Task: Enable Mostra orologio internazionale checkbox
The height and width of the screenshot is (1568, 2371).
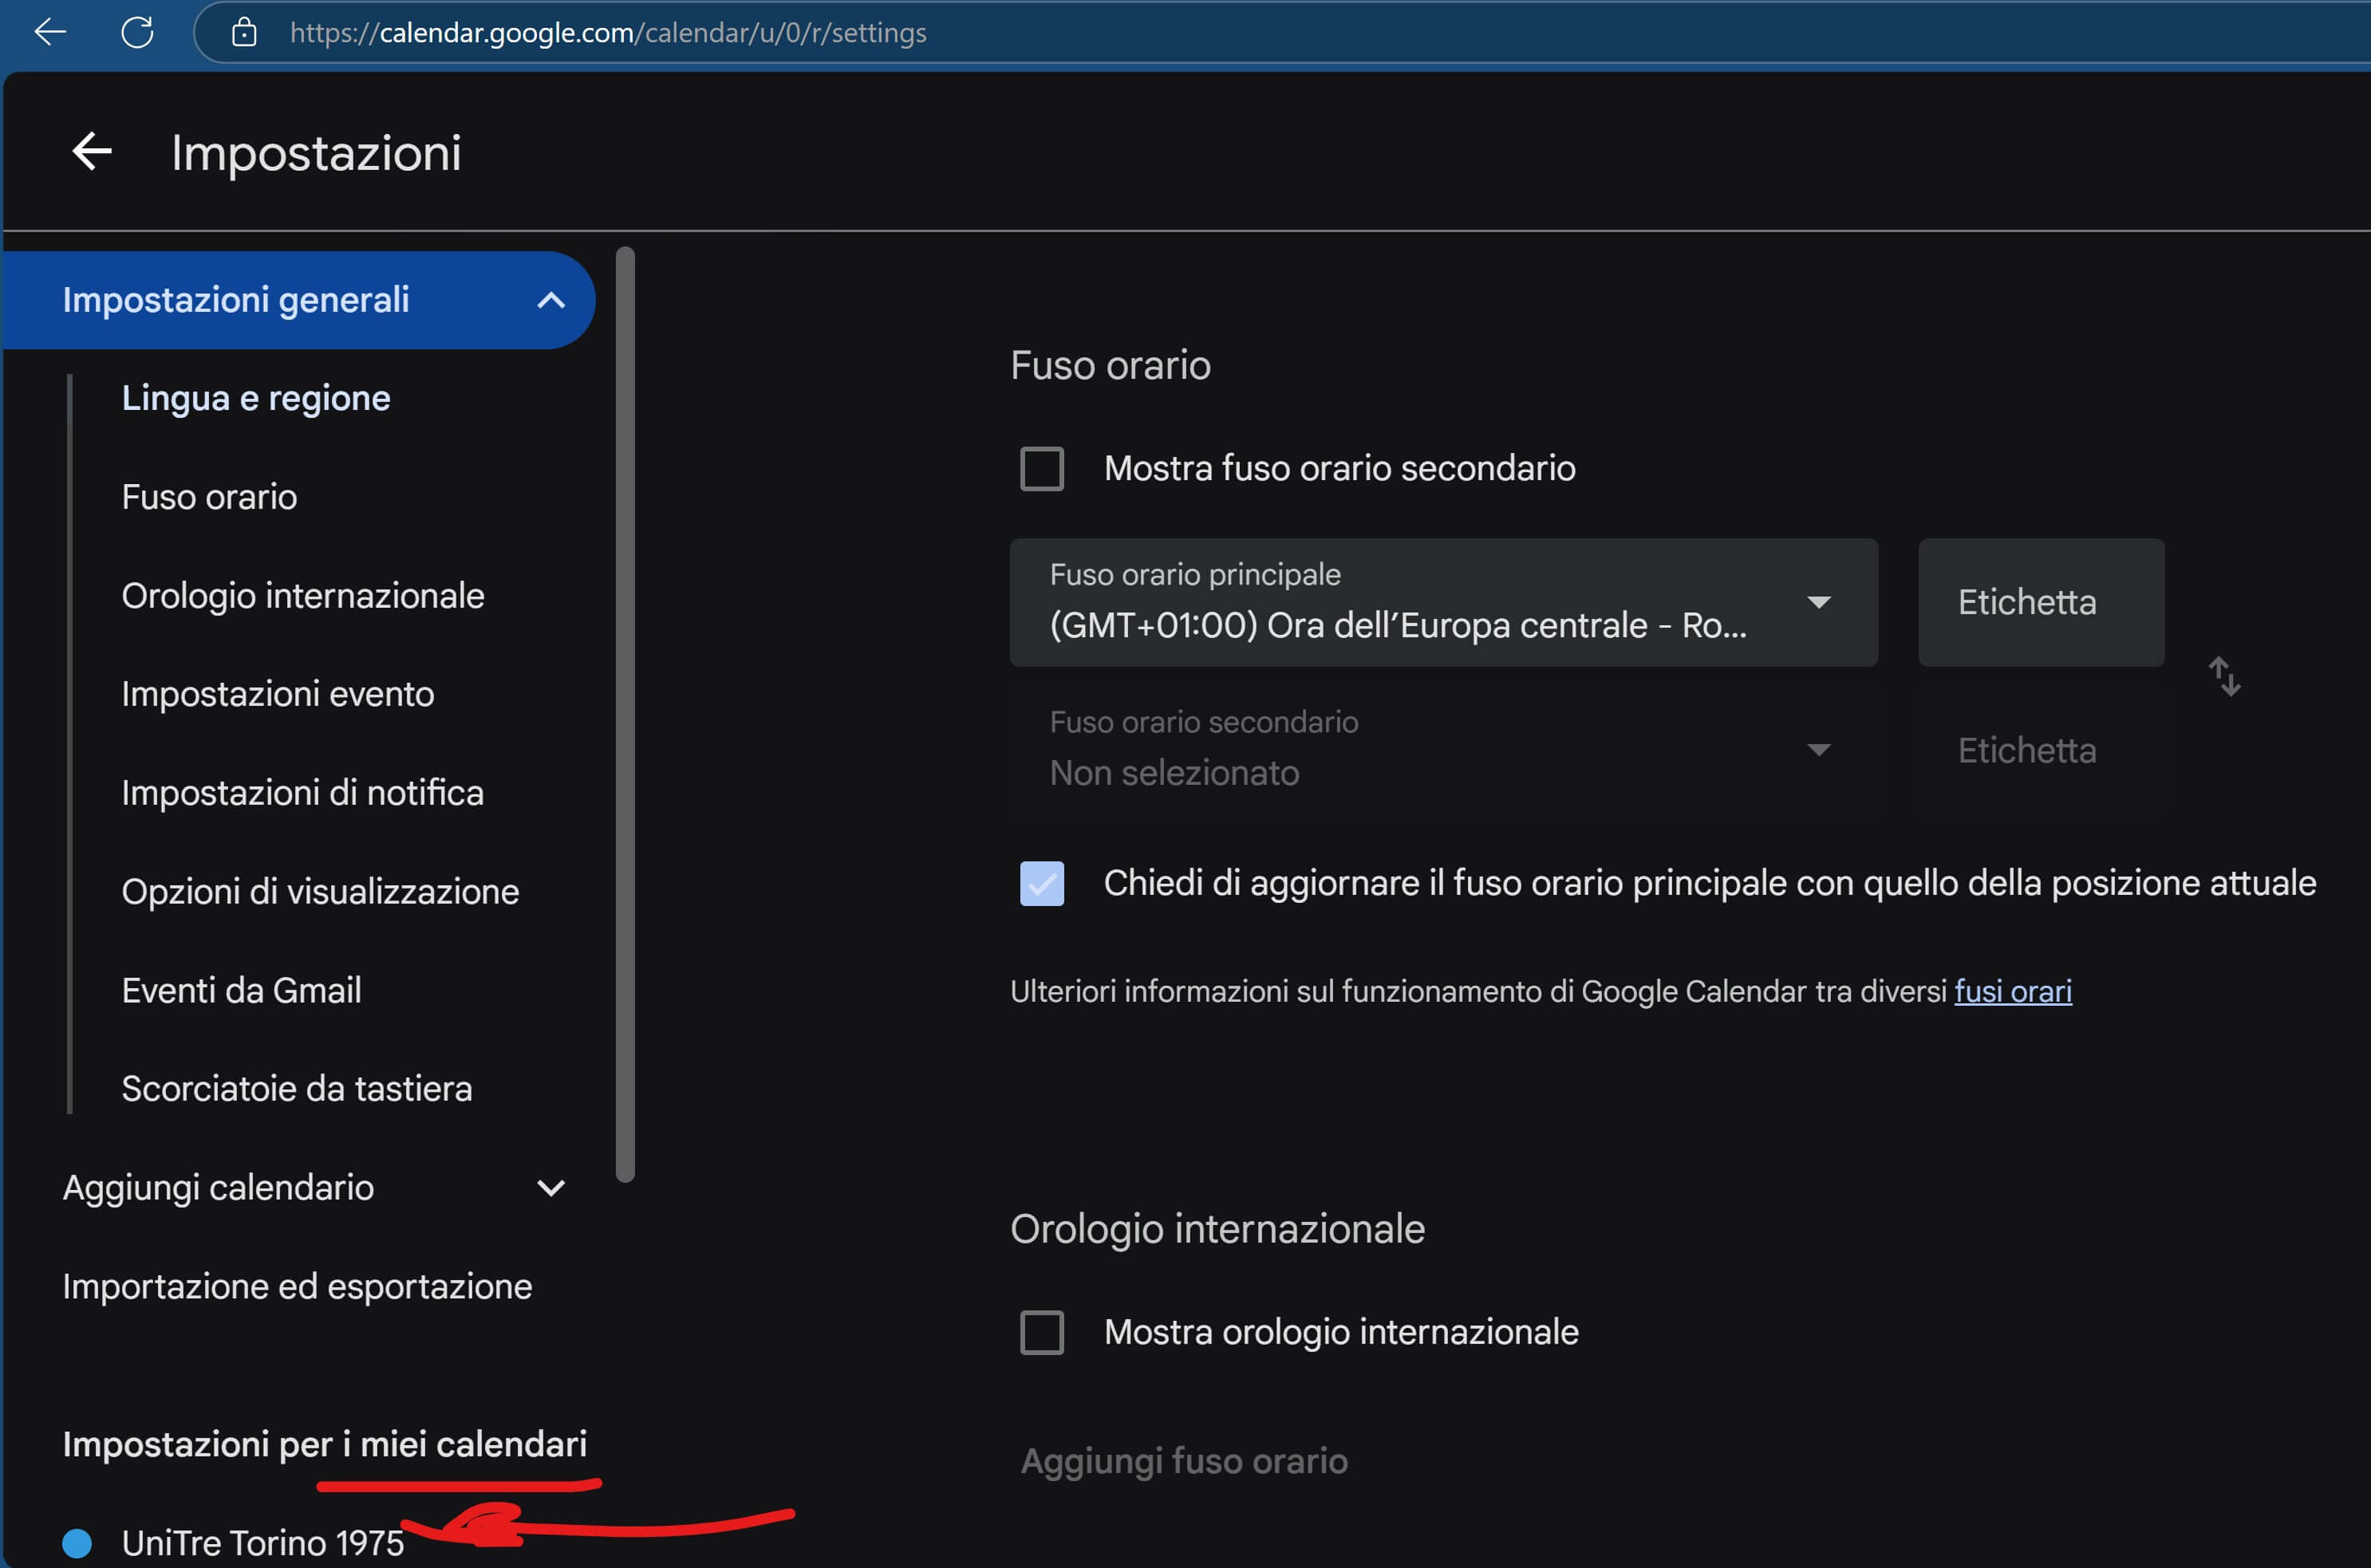Action: (x=1041, y=1332)
